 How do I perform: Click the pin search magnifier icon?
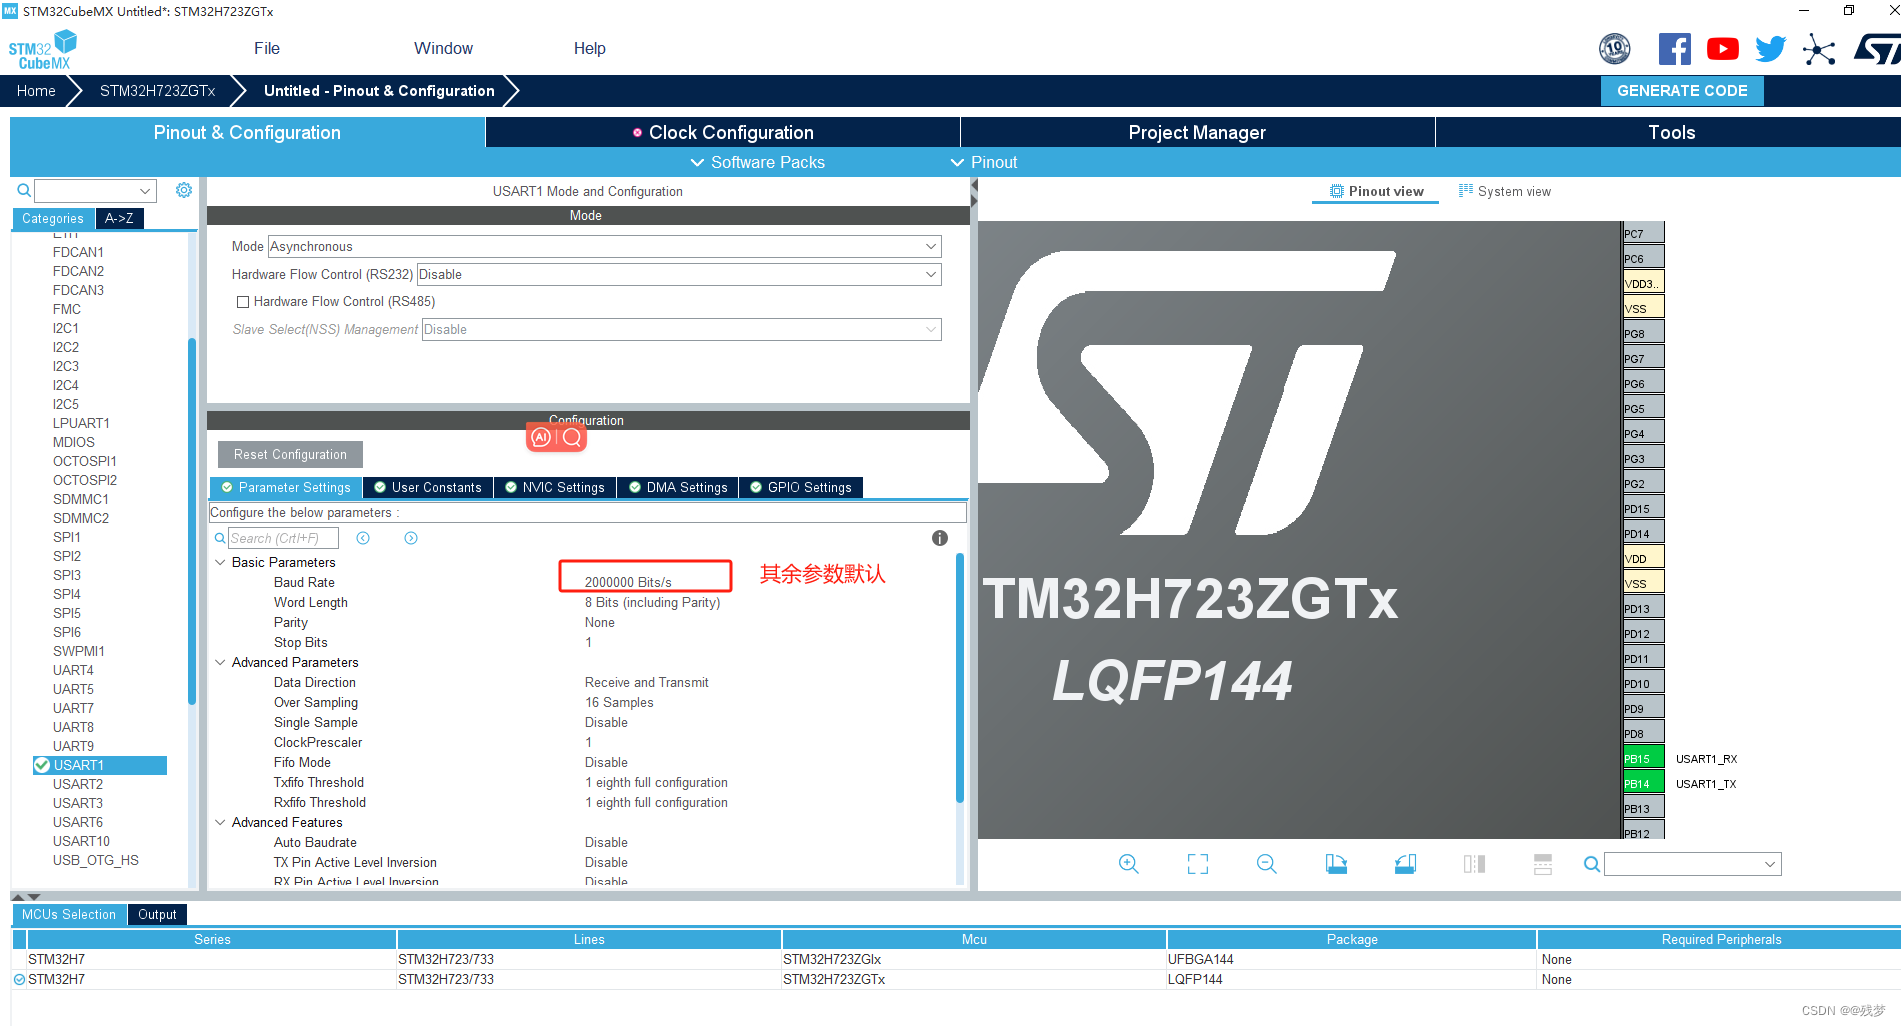click(1591, 864)
